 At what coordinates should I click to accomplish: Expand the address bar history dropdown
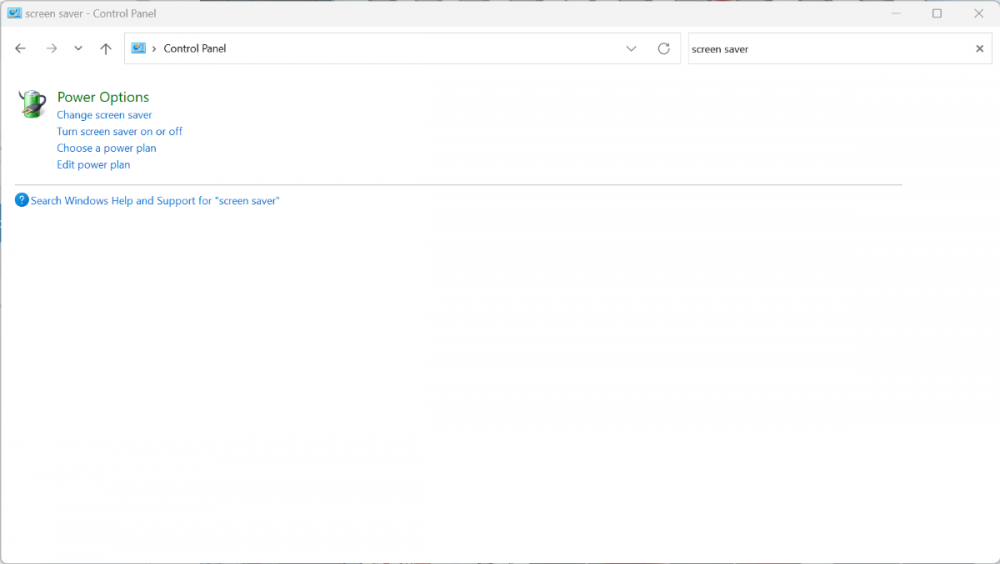[631, 48]
